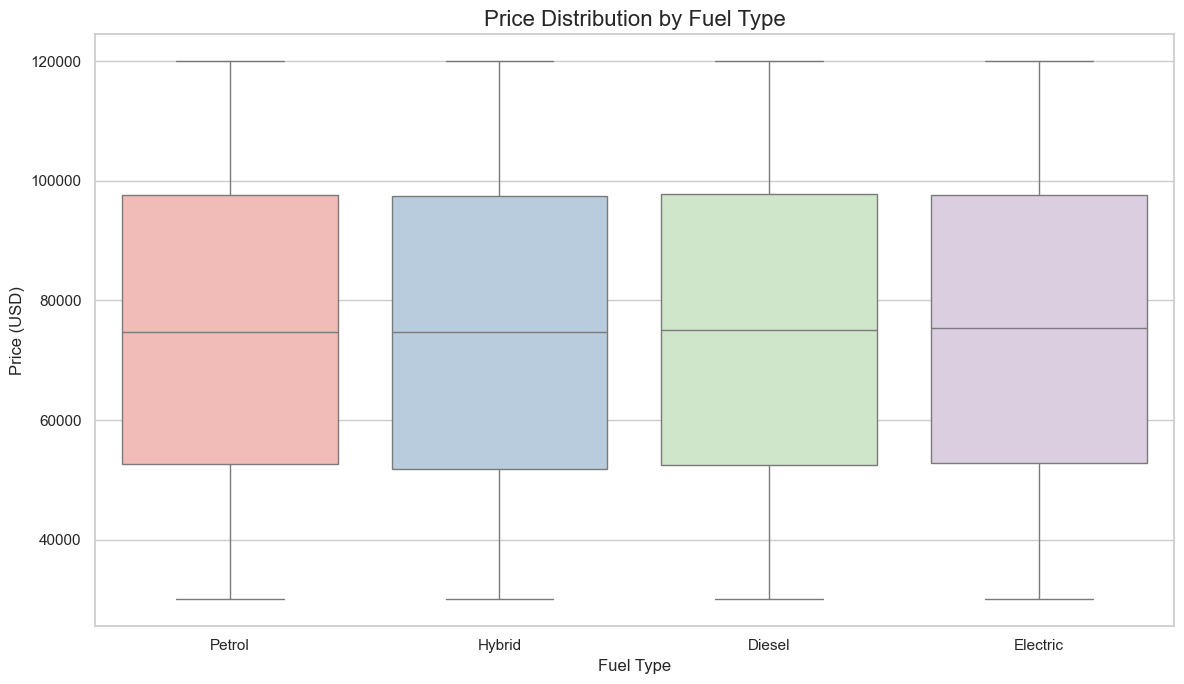Click the upper whisker cap of the Diesel box
Image resolution: width=1184 pixels, height=684 pixels.
tap(769, 61)
